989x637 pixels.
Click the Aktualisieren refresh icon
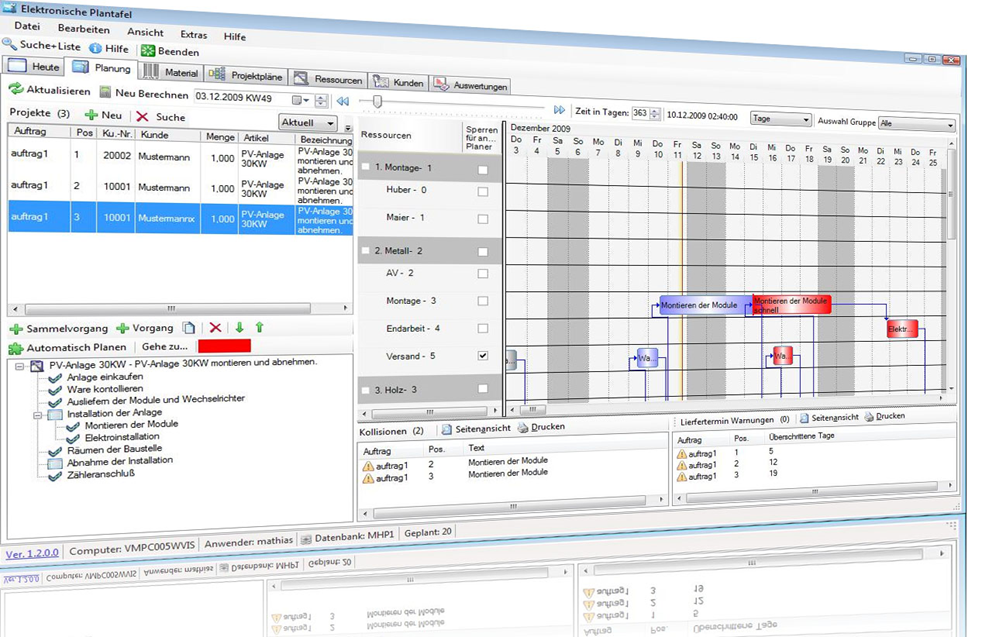[x=15, y=90]
